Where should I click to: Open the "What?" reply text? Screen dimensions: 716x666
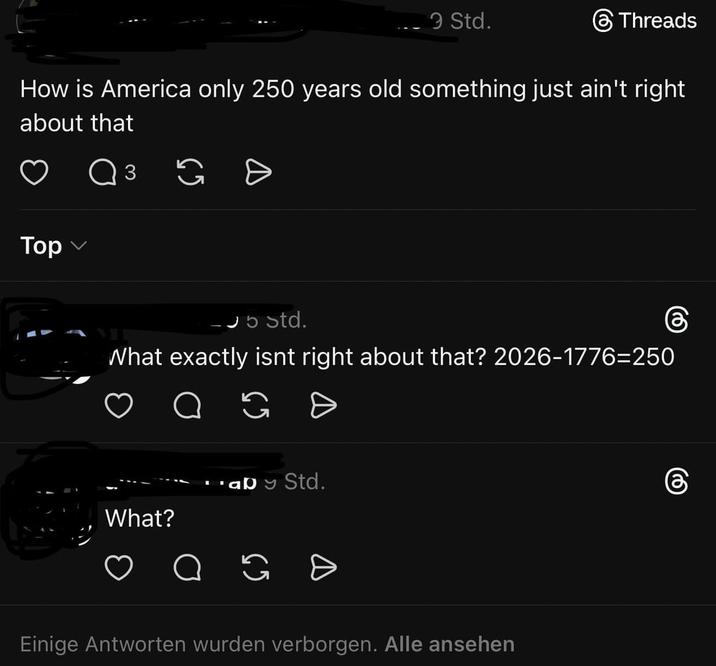(x=140, y=519)
